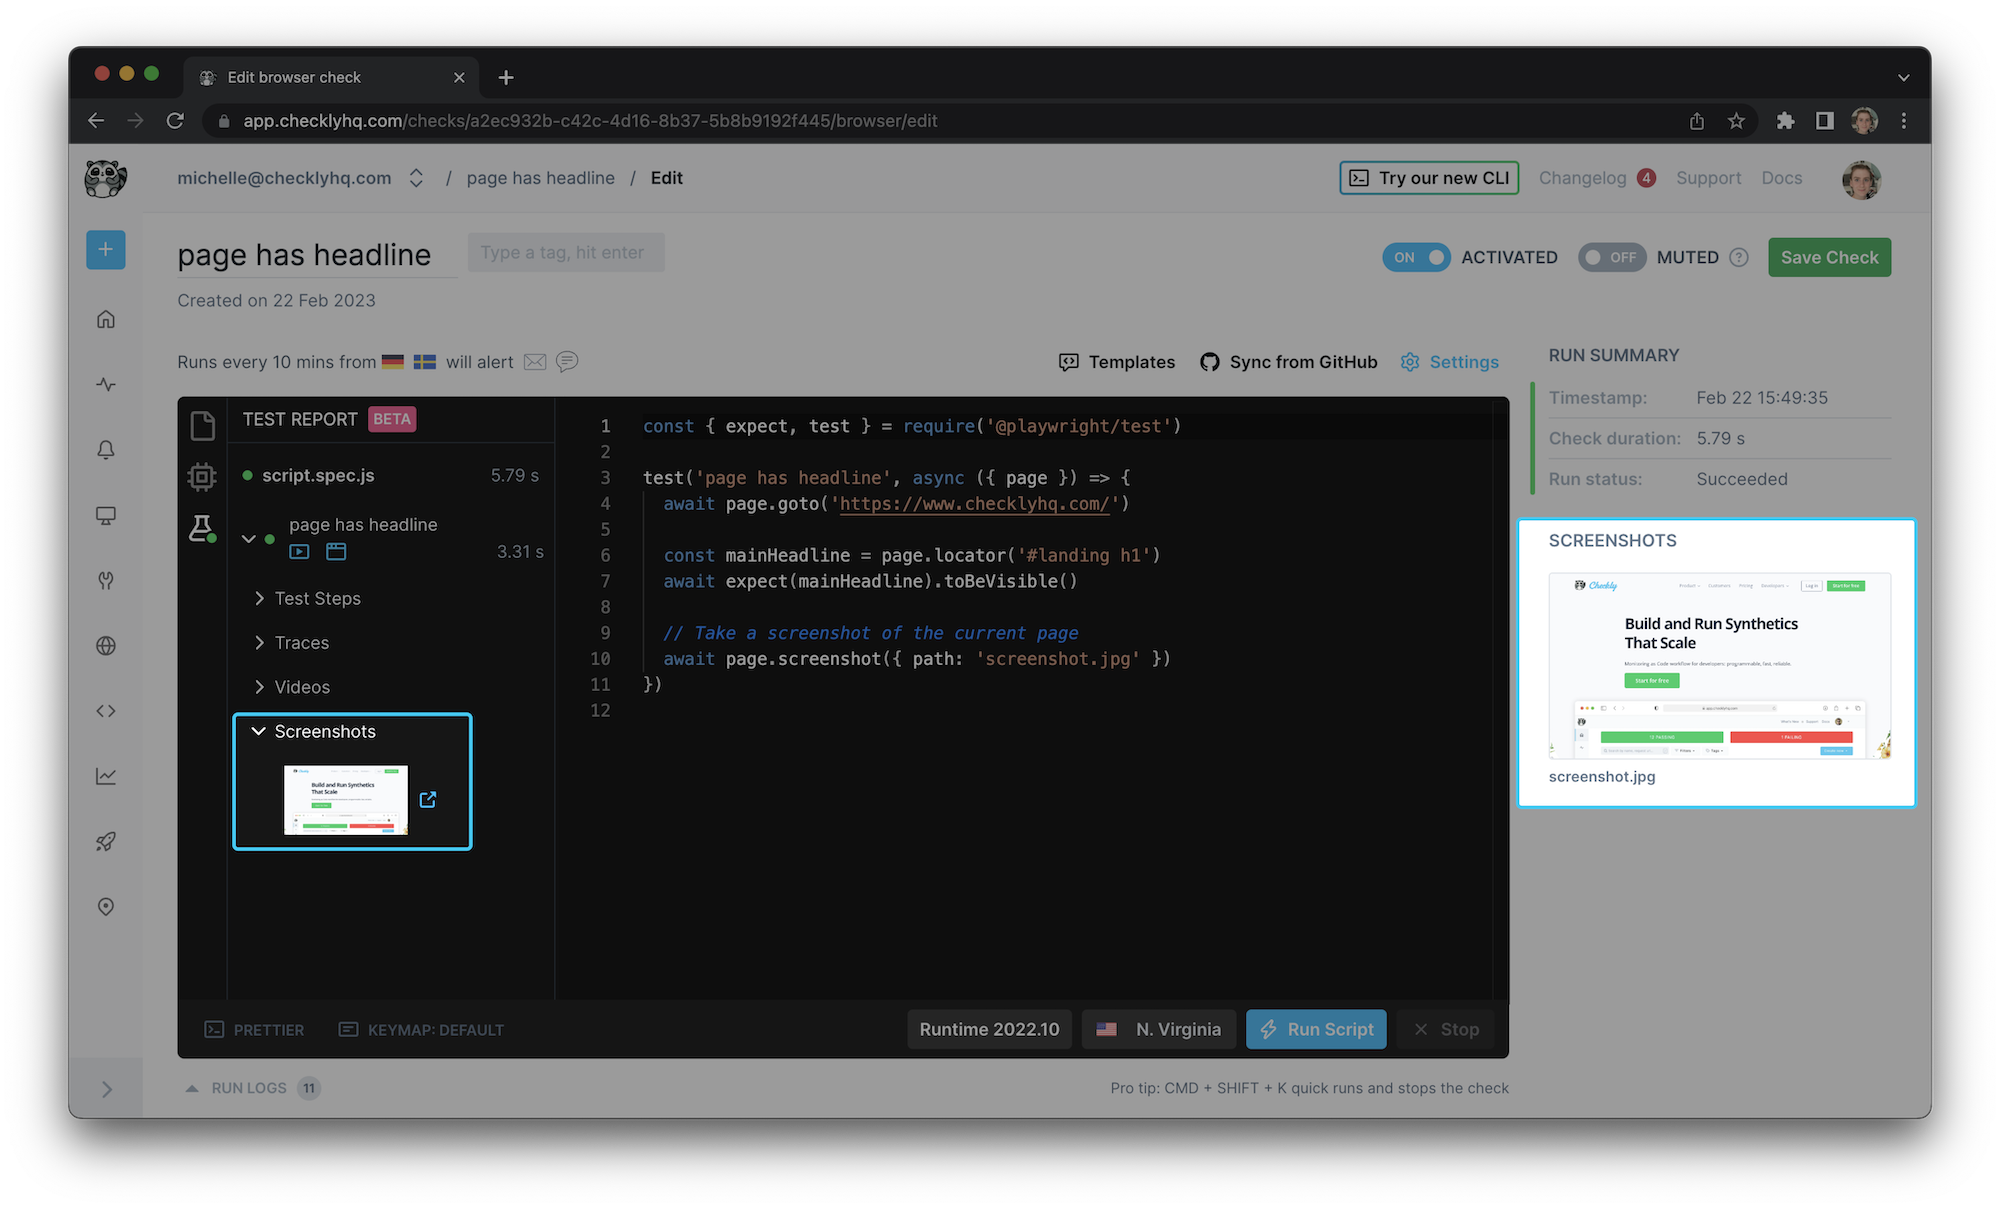Open the account switcher next to michelle@checklyhq.com
2000x1209 pixels.
(416, 178)
